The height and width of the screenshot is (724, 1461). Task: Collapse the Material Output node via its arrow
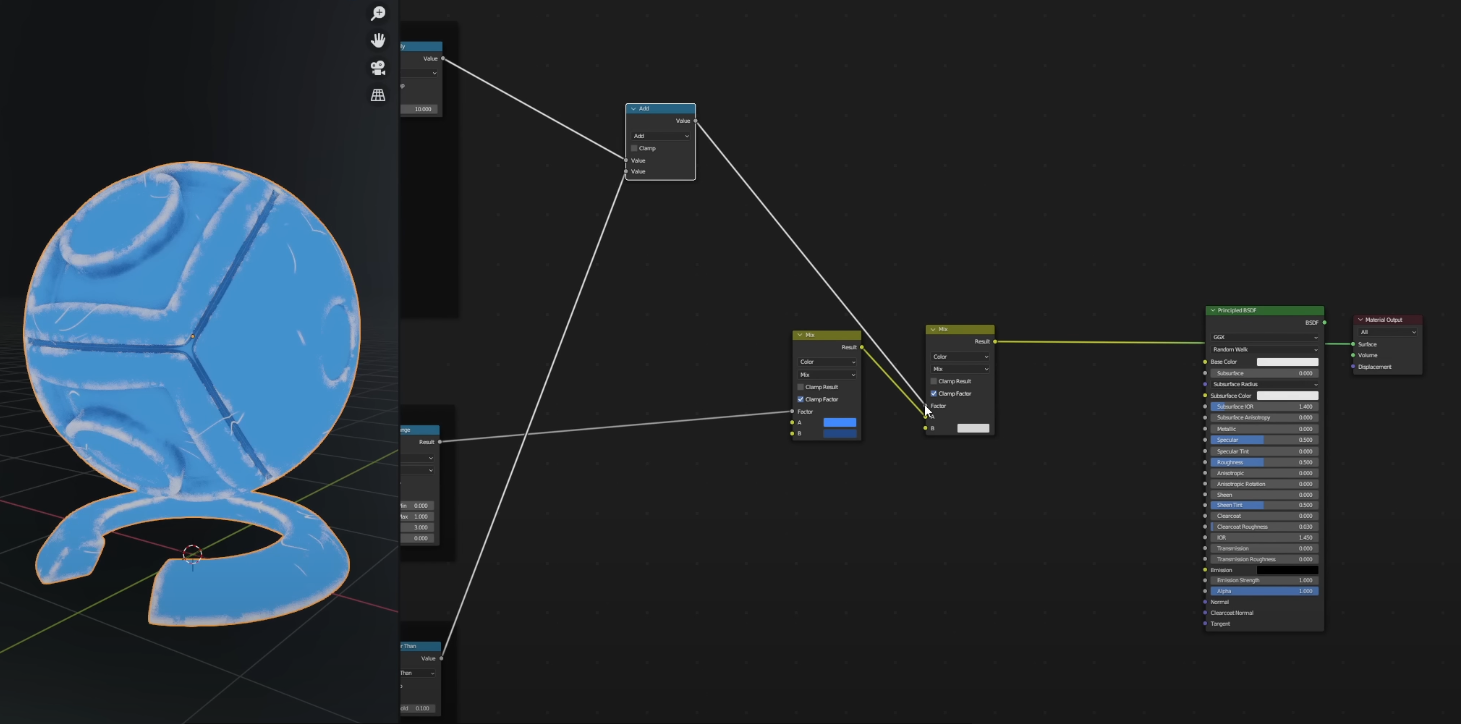click(x=1360, y=320)
